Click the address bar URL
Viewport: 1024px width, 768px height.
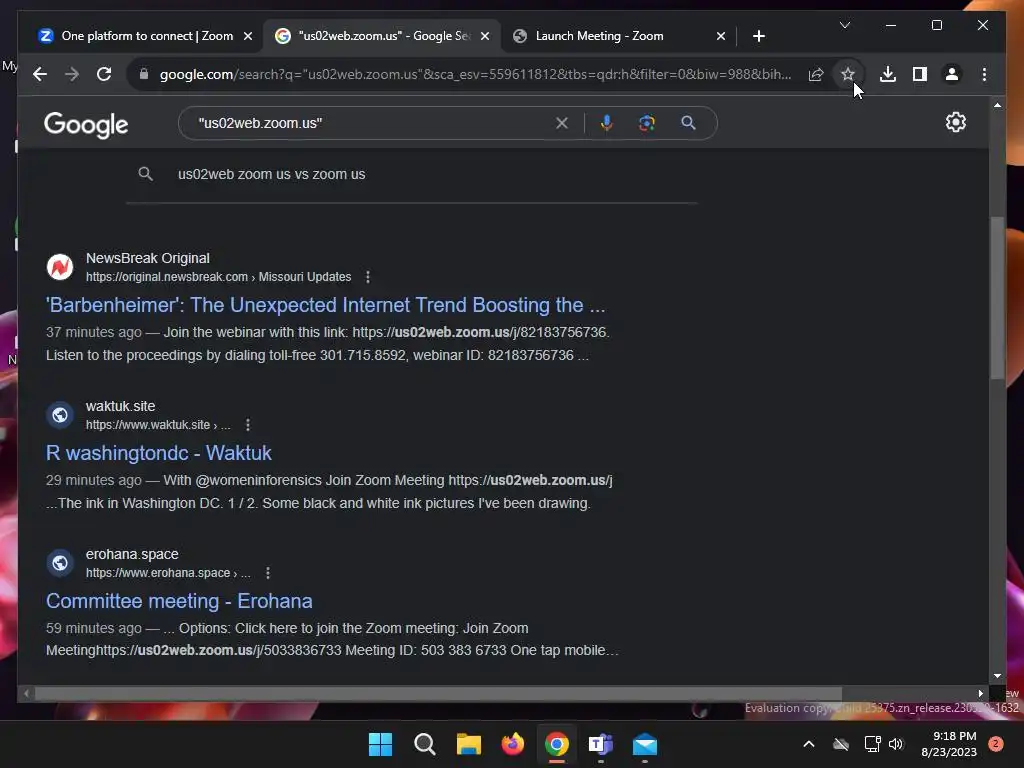tap(475, 74)
